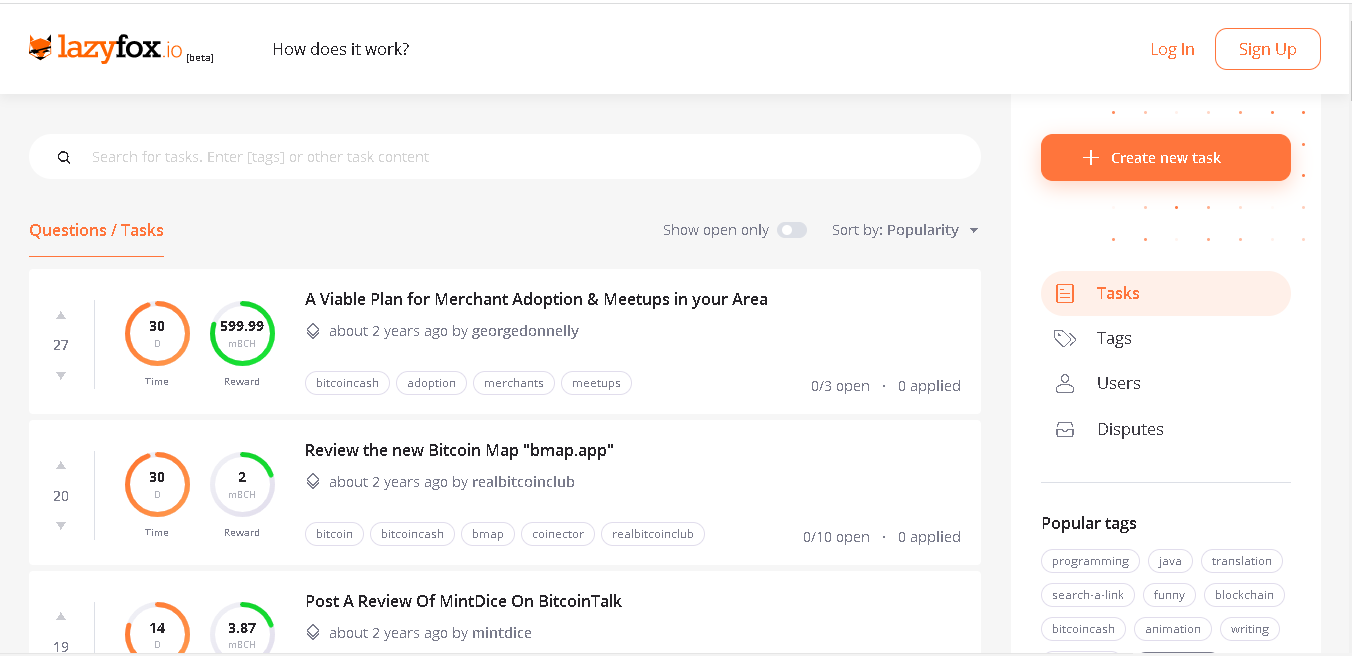Select the writing popular tag
This screenshot has width=1352, height=656.
(x=1250, y=629)
